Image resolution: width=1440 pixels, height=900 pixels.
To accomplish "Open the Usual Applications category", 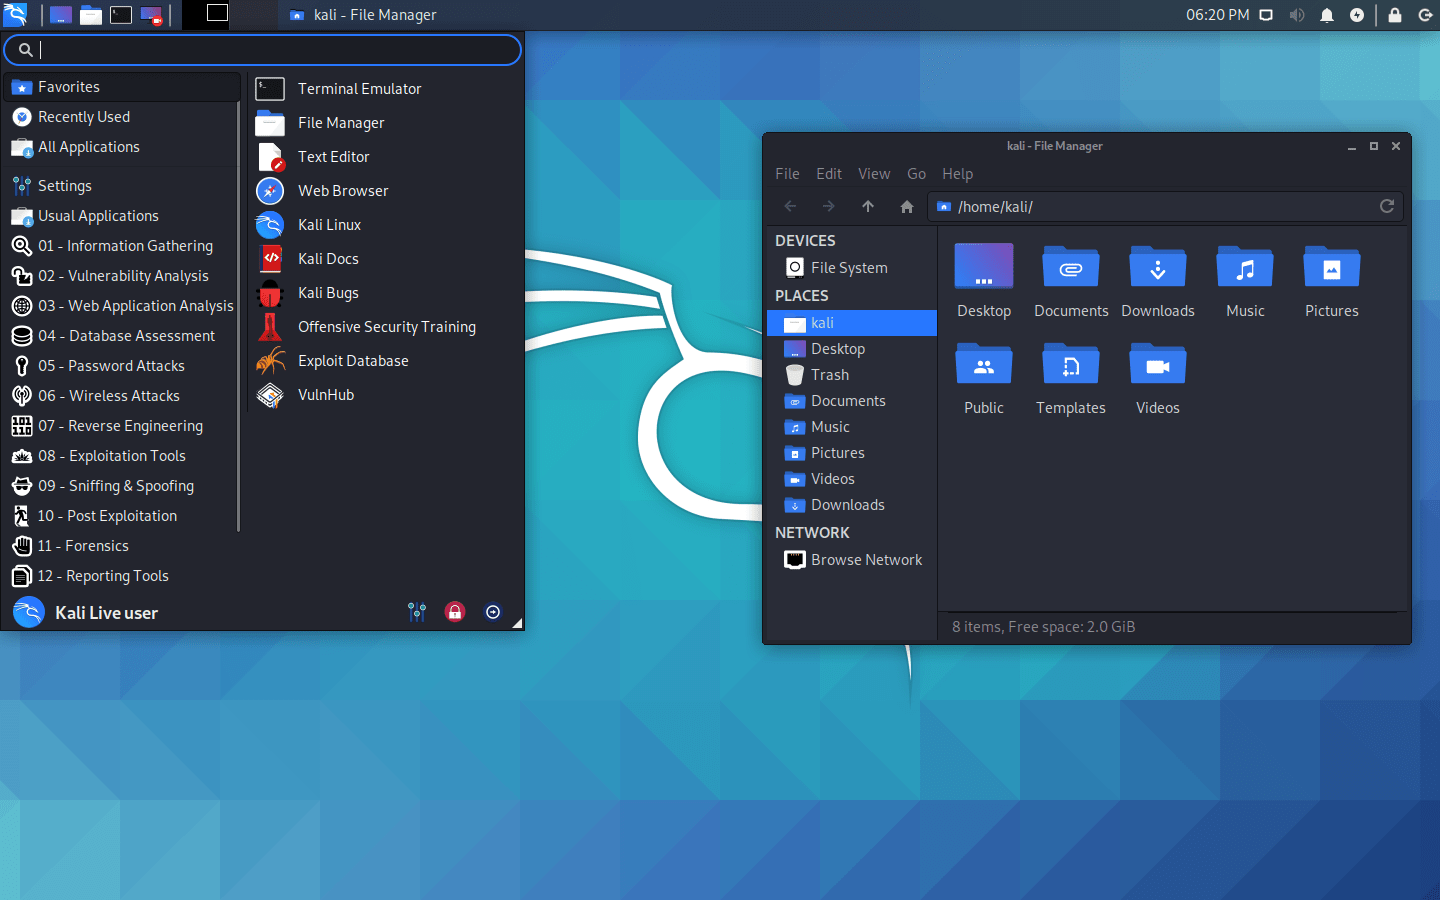I will [122, 216].
